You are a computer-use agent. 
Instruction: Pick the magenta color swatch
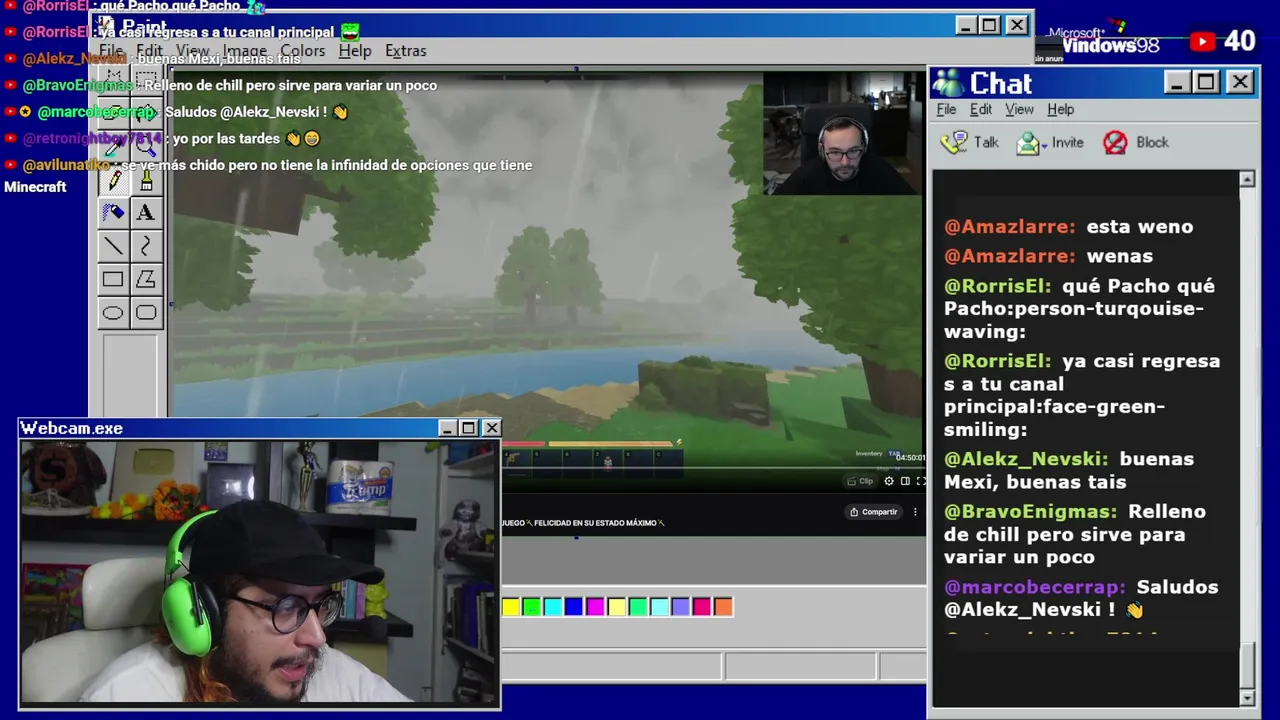click(595, 606)
